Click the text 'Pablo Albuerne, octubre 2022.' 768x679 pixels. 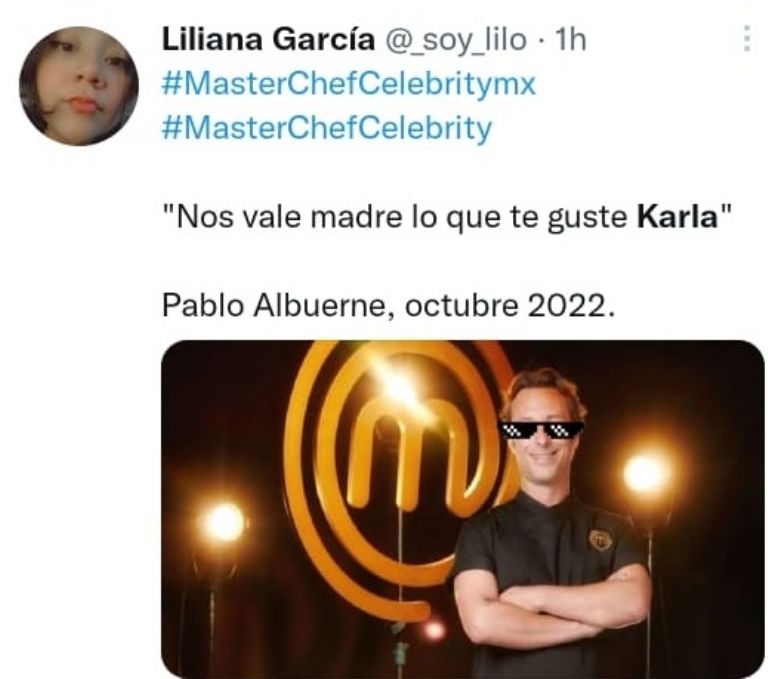tap(387, 306)
